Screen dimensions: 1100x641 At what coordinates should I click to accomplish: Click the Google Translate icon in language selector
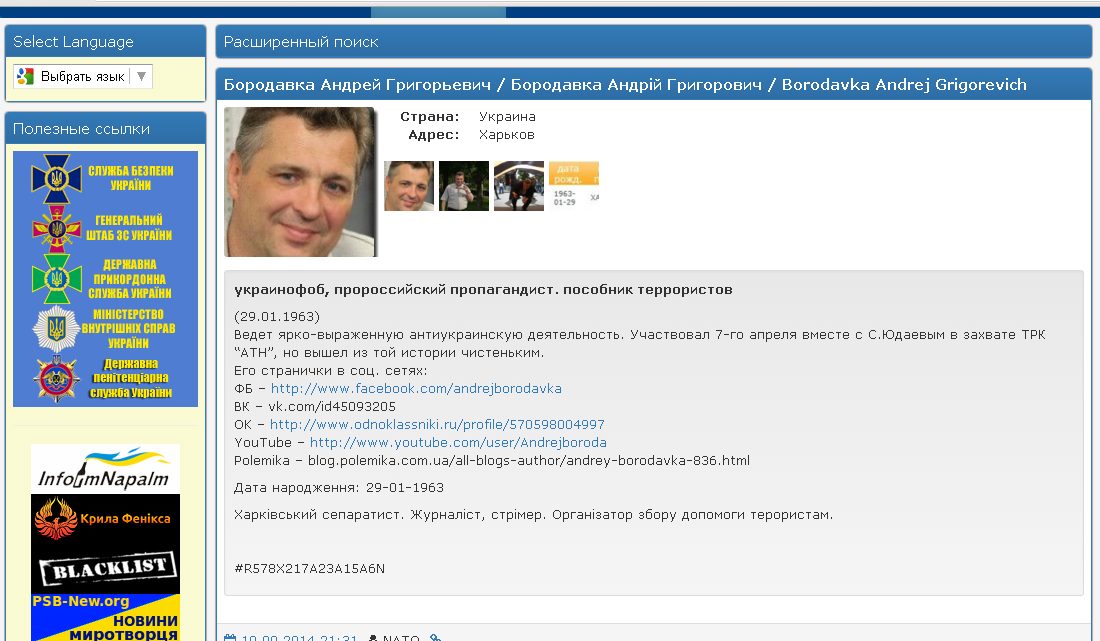pyautogui.click(x=25, y=76)
